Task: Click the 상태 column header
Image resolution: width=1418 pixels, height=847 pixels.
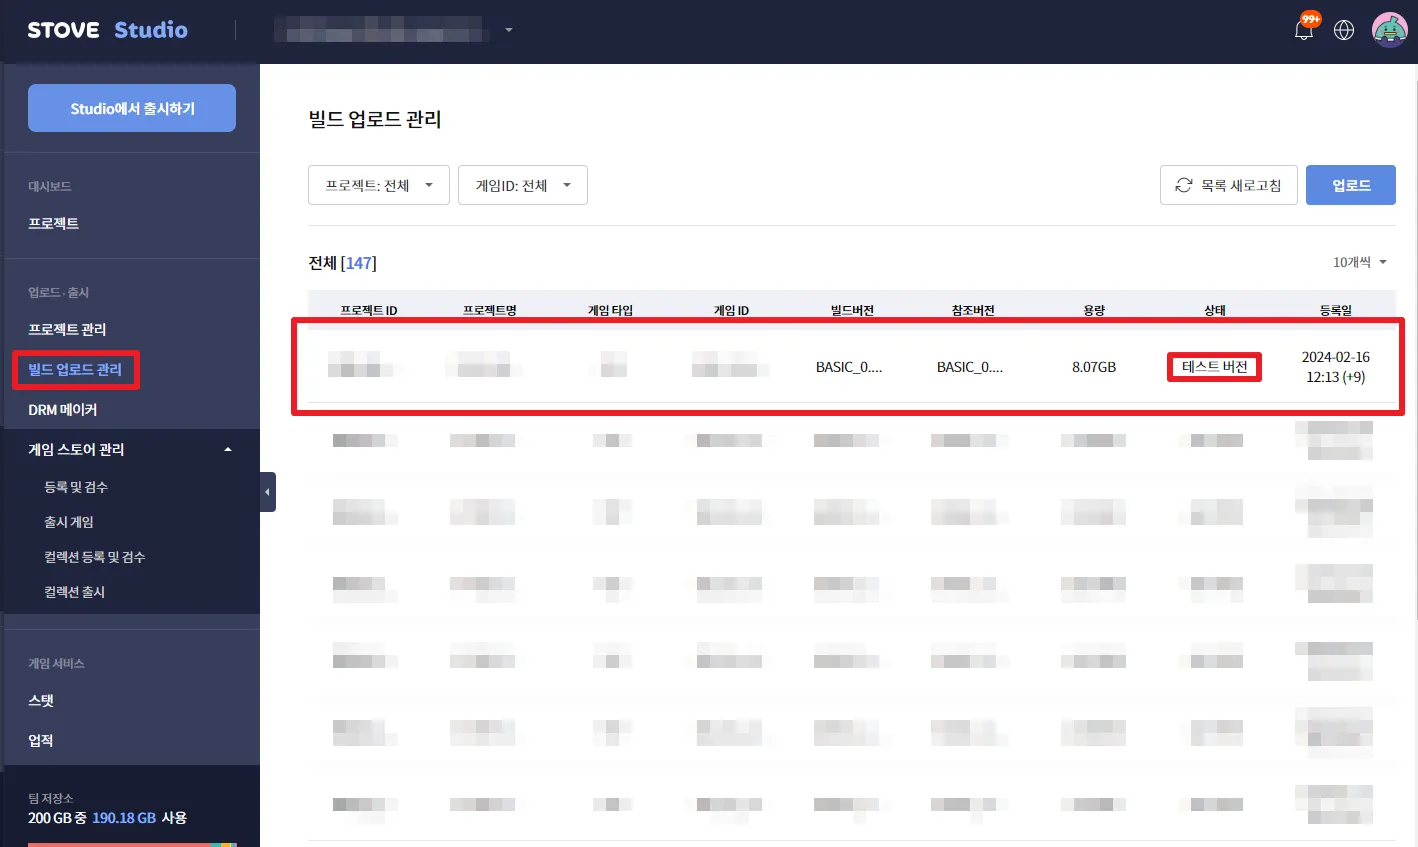Action: pyautogui.click(x=1215, y=310)
